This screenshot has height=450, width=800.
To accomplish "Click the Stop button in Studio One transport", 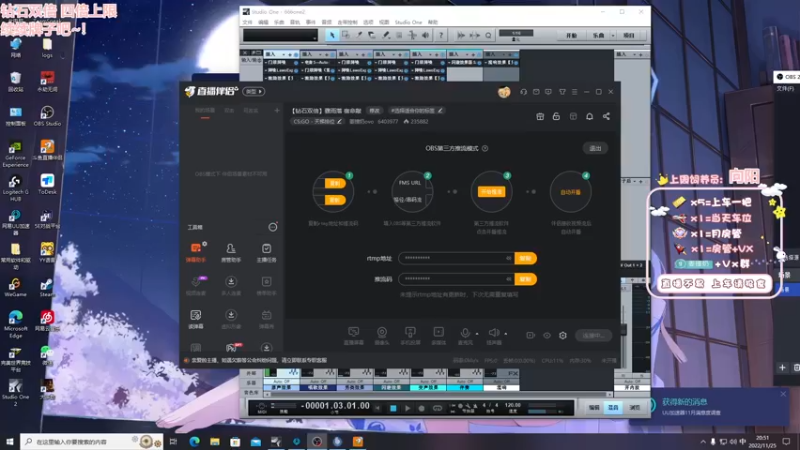I will coord(393,408).
